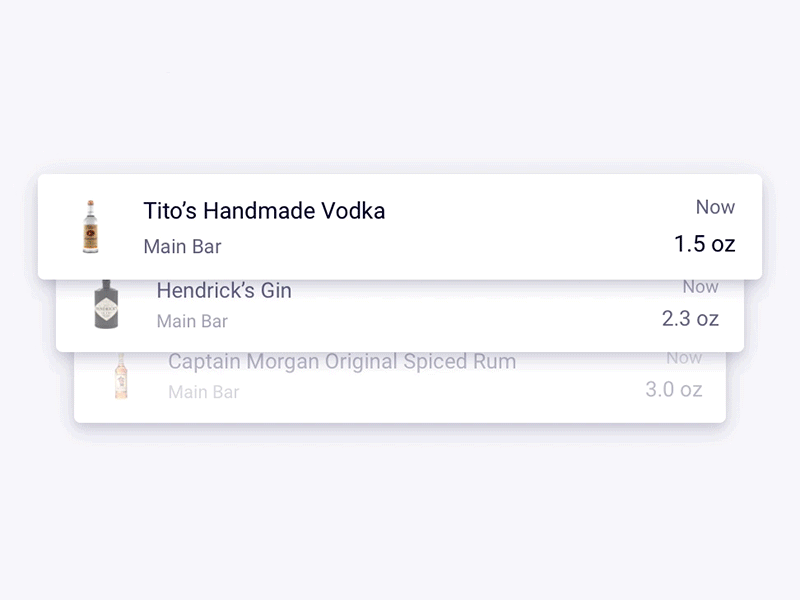Image resolution: width=800 pixels, height=600 pixels.
Task: Click Main Bar under Hendrick's Gin
Action: click(x=192, y=321)
